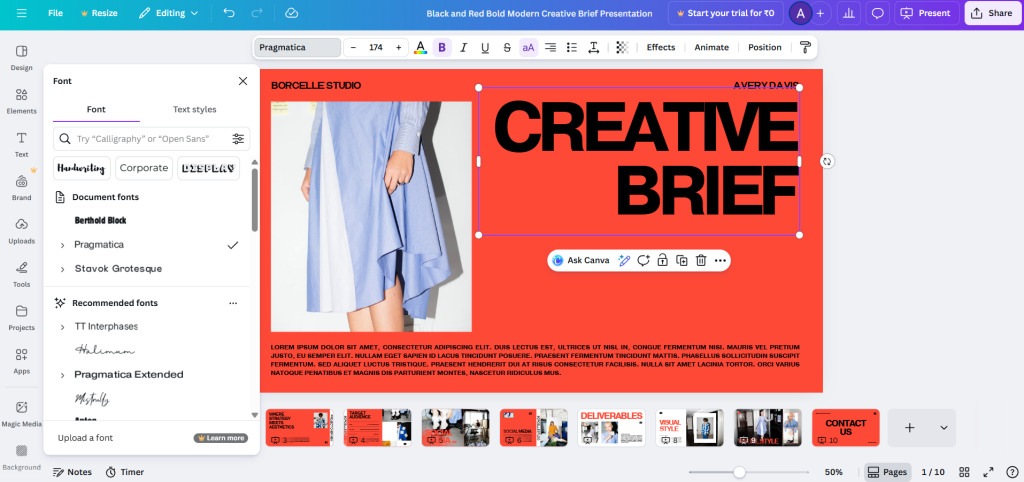Open the Text sidebar panel
This screenshot has width=1024, height=482.
tap(22, 144)
